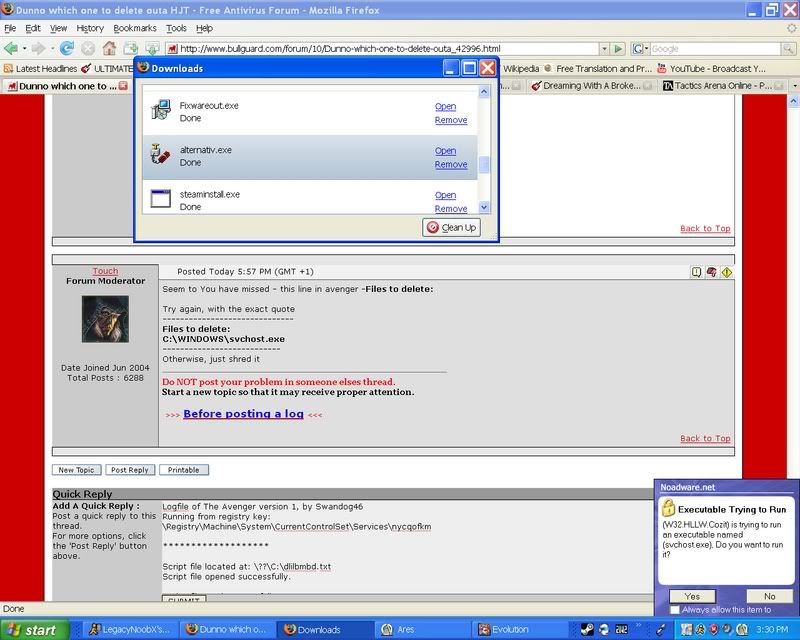Expand the URL bar history dropdown

tap(604, 49)
